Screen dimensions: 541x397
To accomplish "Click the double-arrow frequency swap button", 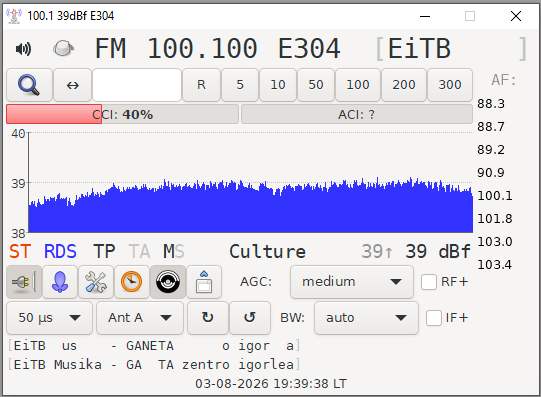I will click(x=72, y=85).
